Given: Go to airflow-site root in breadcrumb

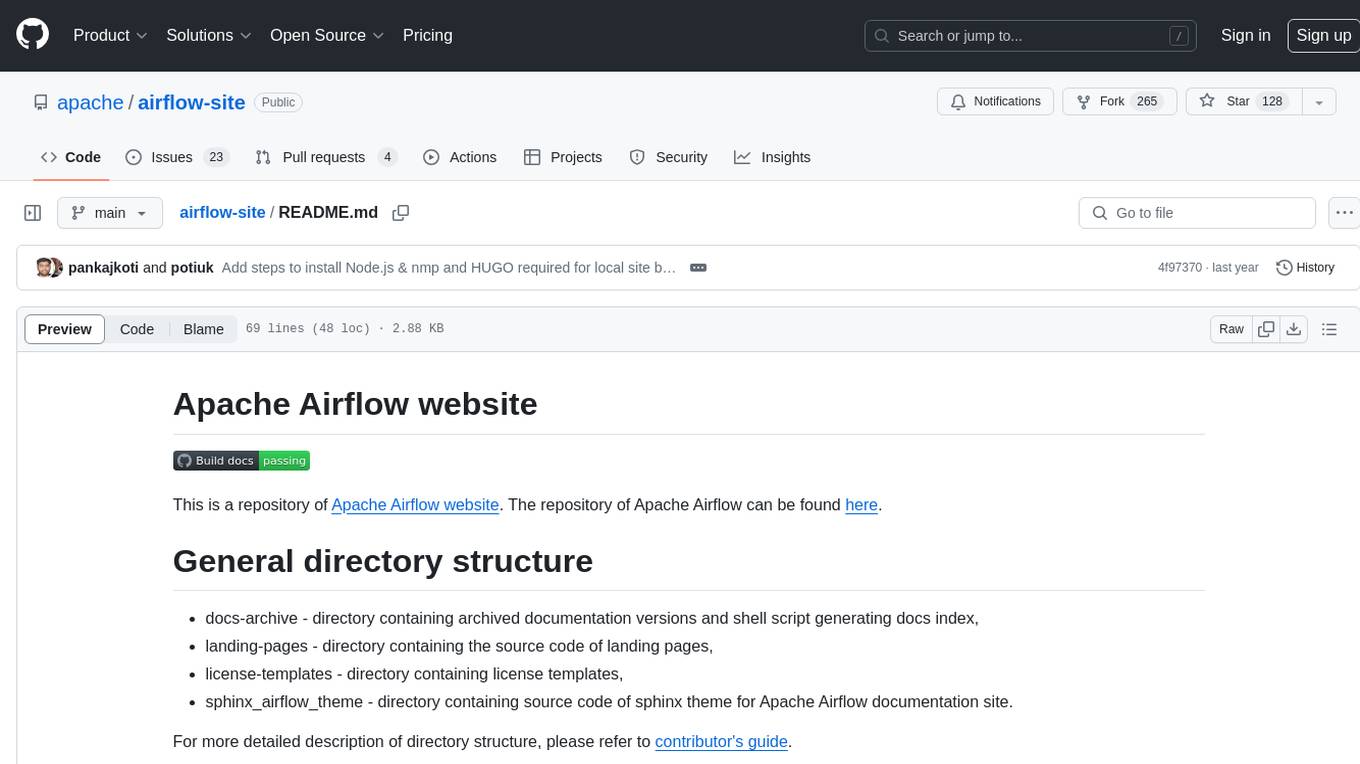Looking at the screenshot, I should point(222,213).
